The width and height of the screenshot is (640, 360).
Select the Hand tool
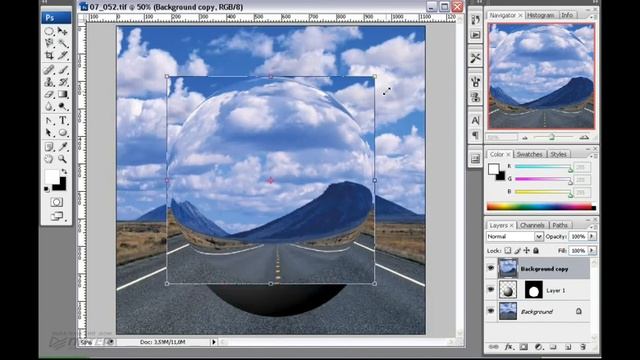[x=49, y=159]
